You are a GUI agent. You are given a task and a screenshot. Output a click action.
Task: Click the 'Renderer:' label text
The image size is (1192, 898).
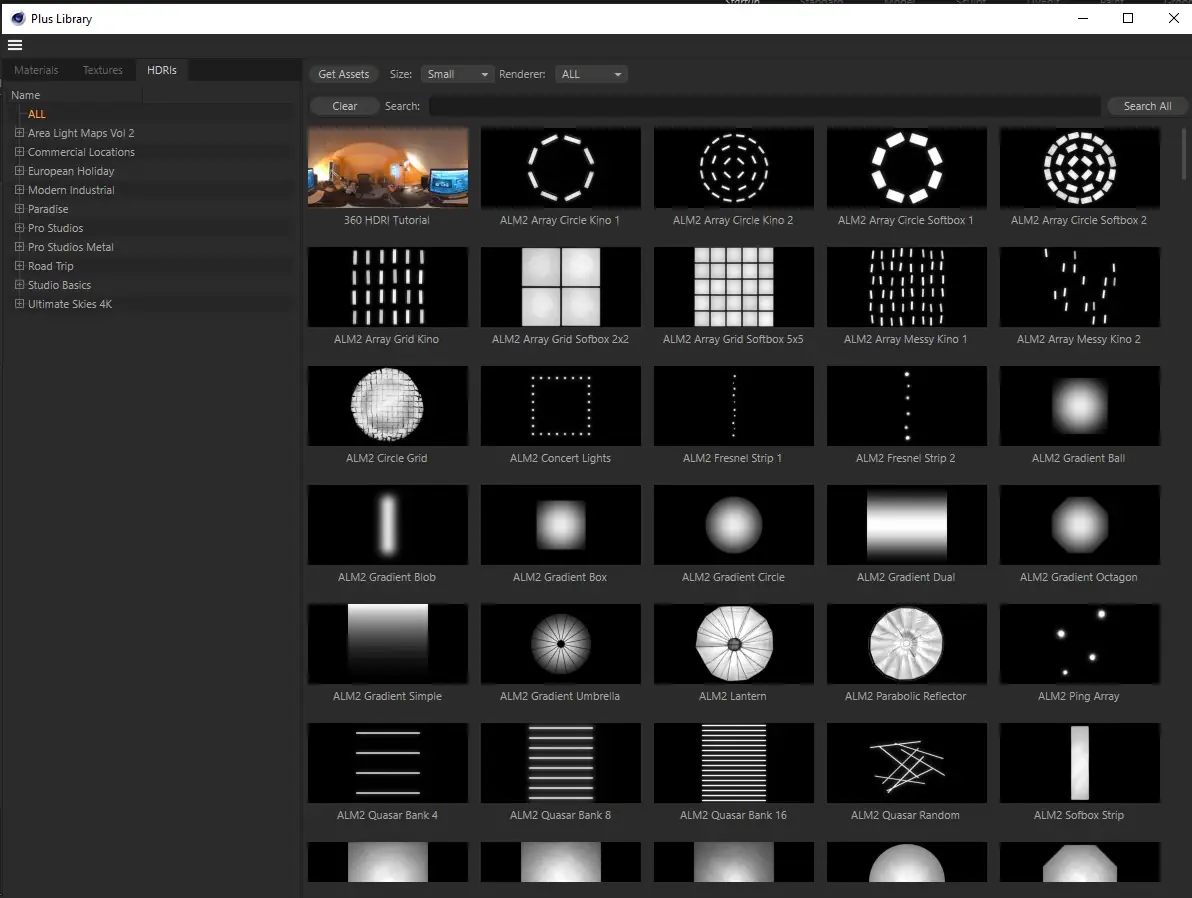(522, 75)
